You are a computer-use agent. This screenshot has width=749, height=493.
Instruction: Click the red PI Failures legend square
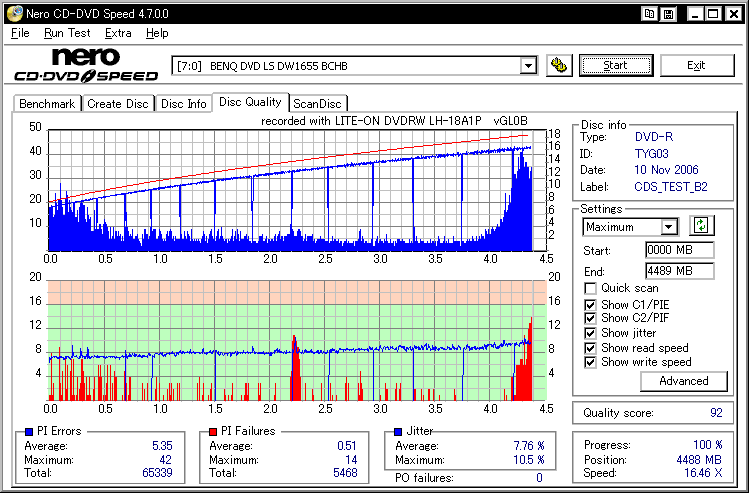tap(213, 431)
